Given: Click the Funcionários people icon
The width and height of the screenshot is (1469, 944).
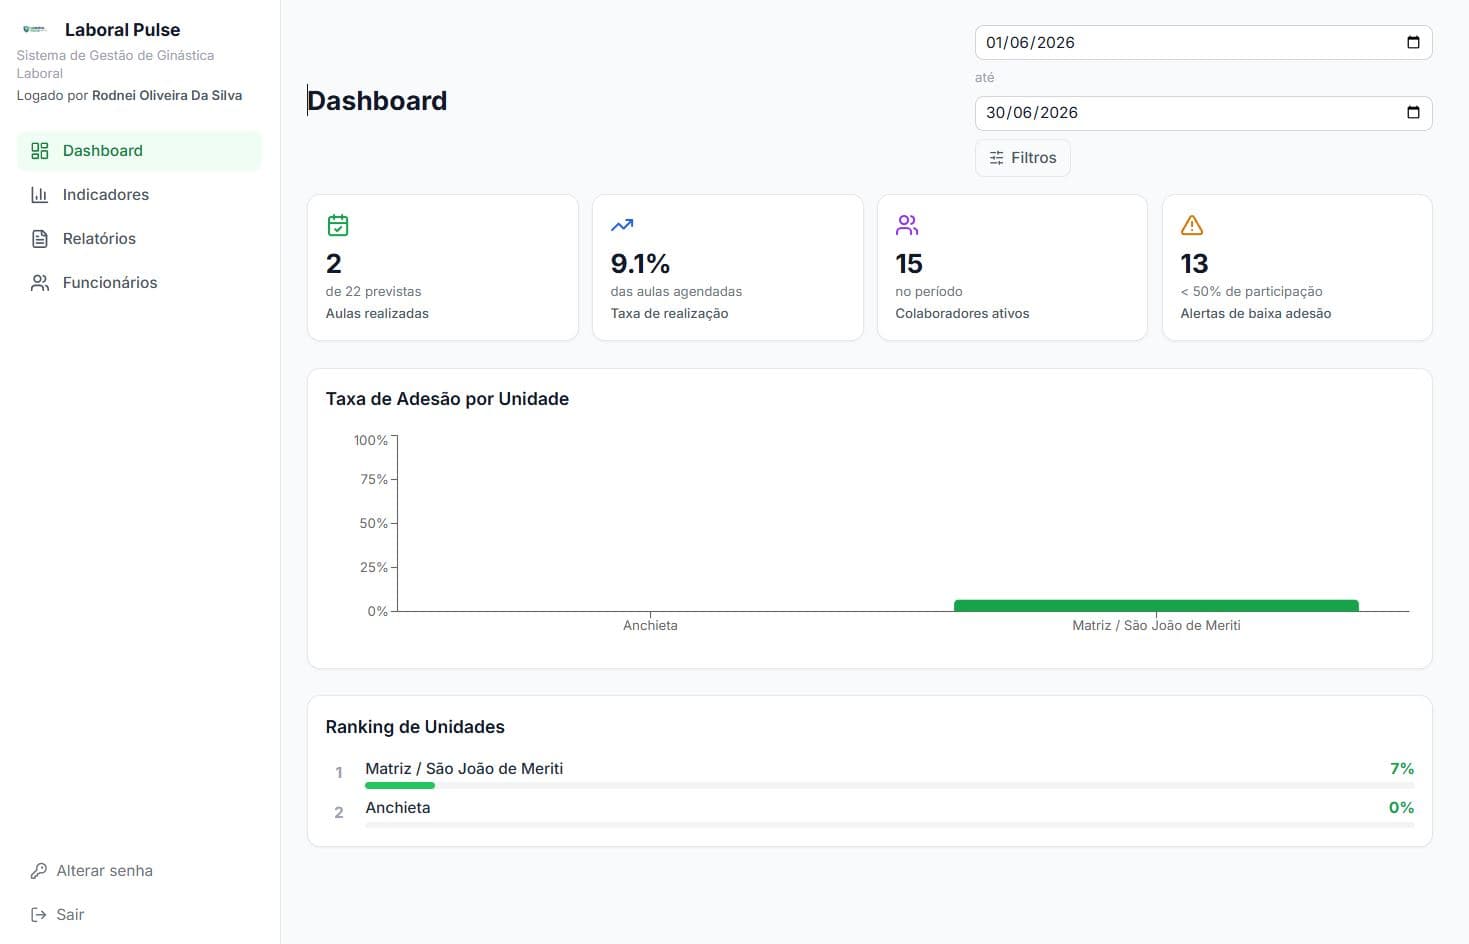Looking at the screenshot, I should (x=40, y=283).
